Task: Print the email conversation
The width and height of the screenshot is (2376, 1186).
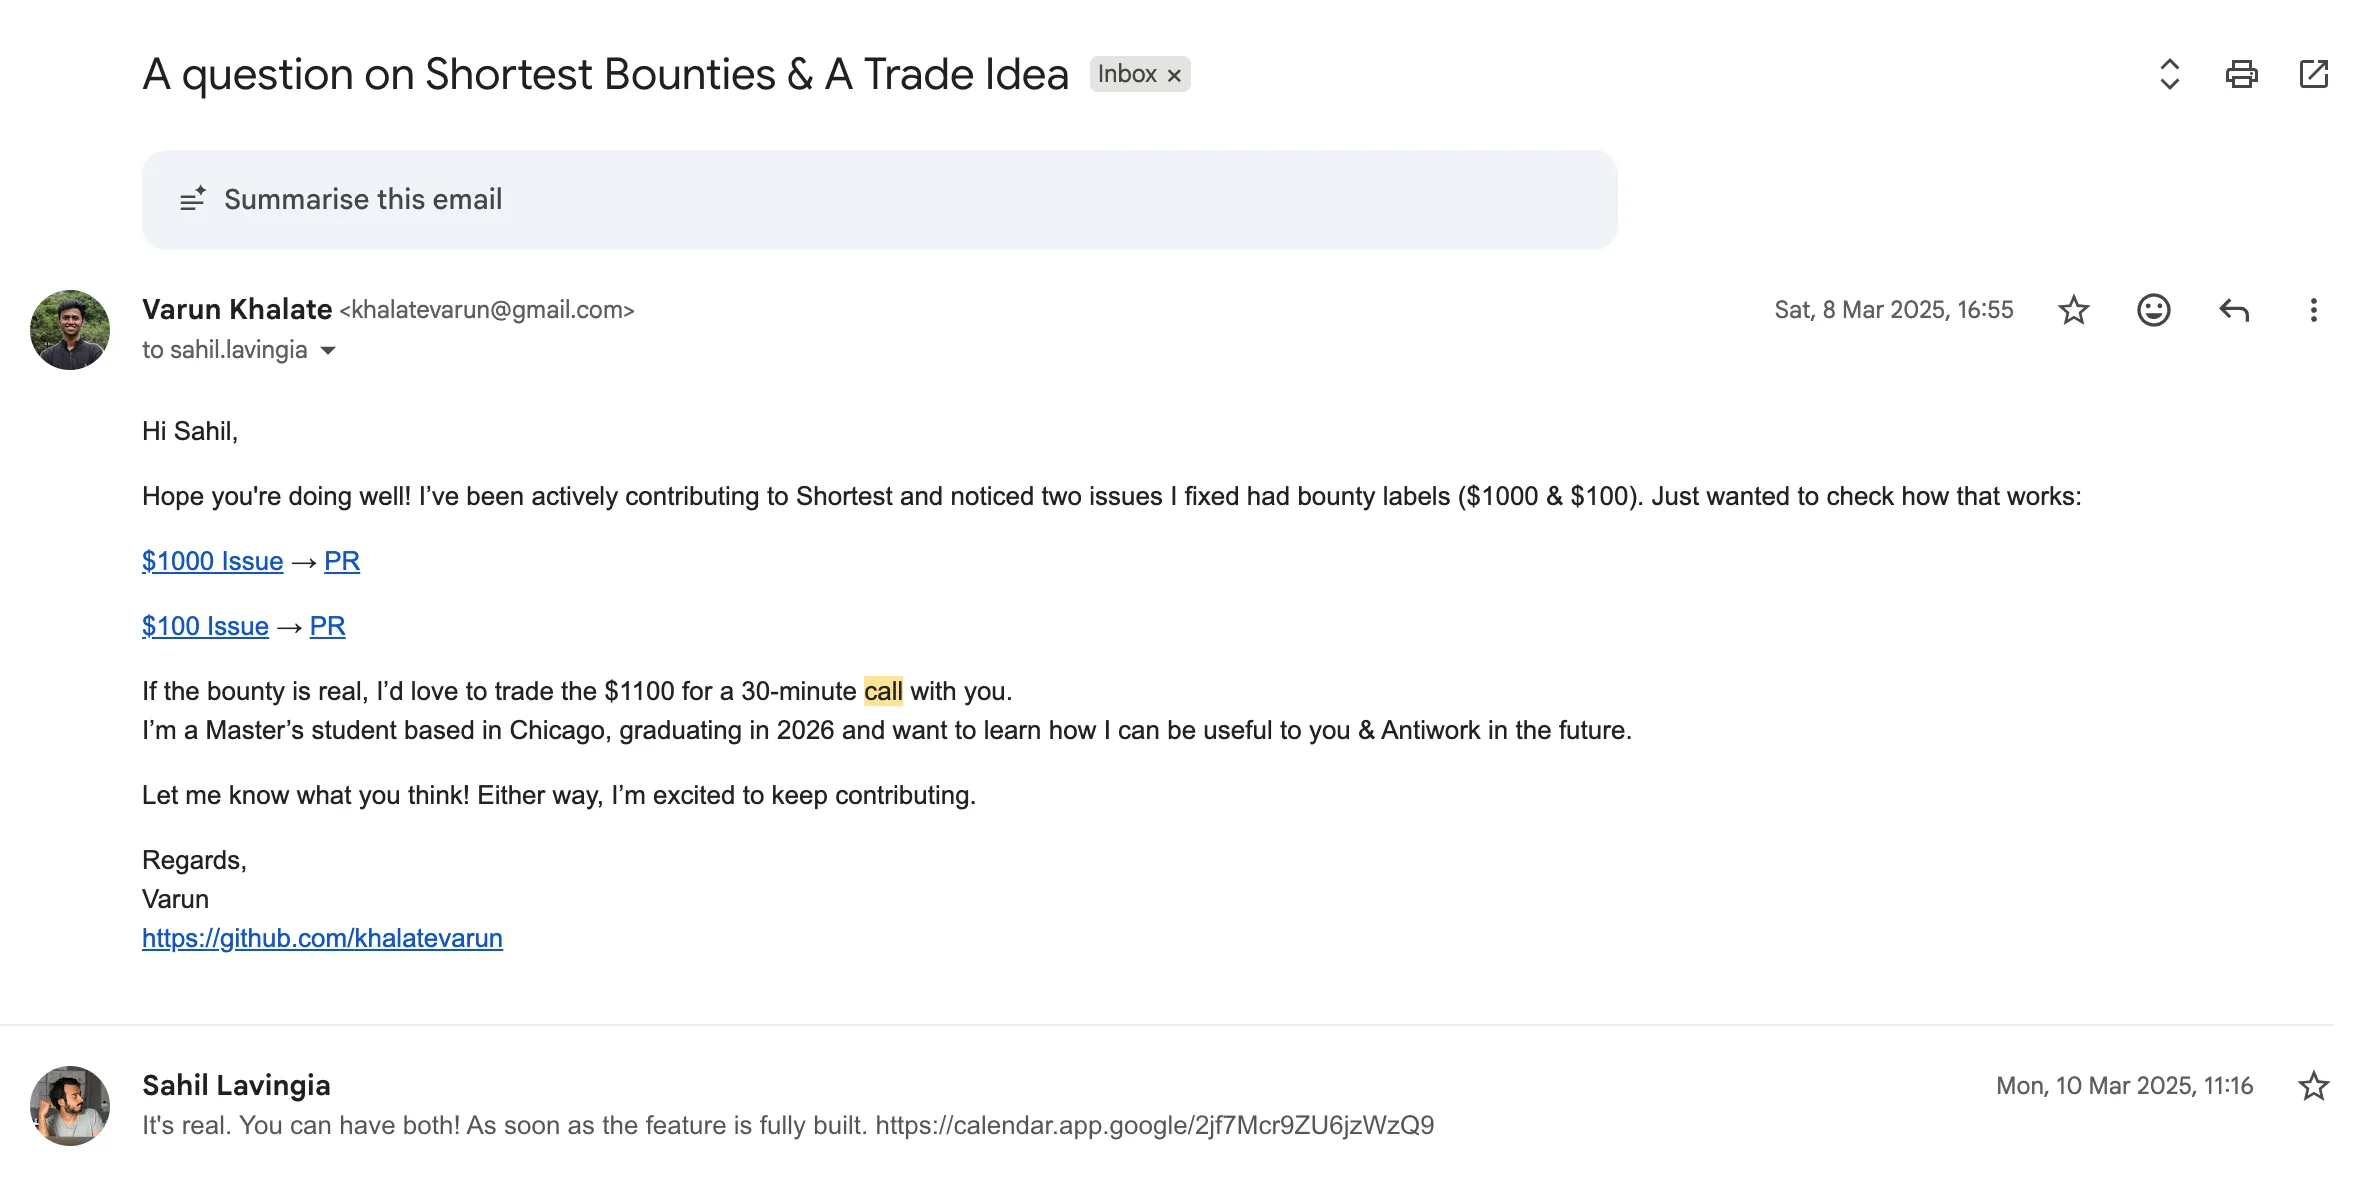Action: (x=2242, y=74)
